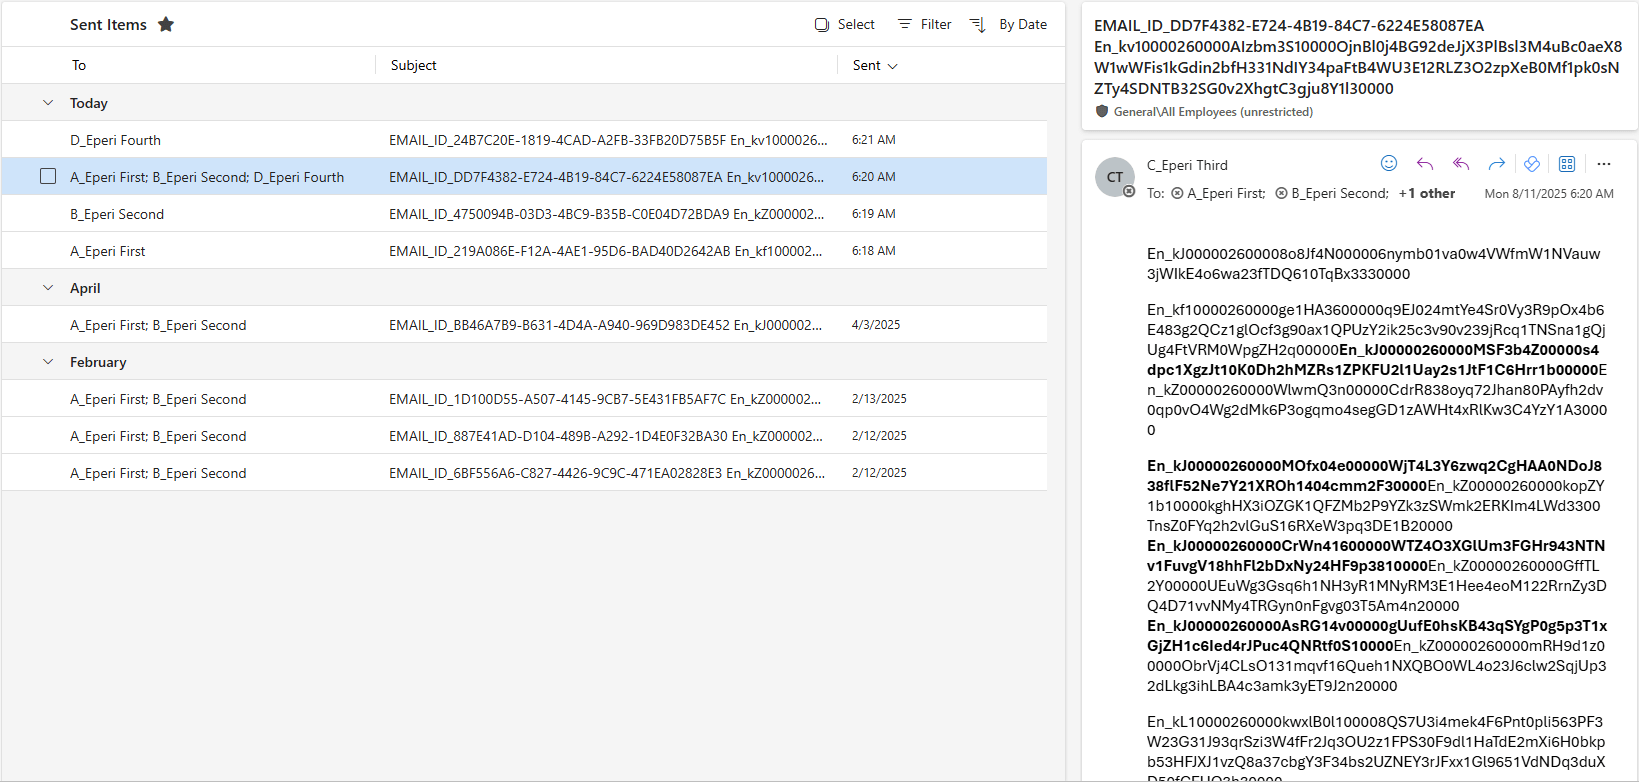Open the Apps grid icon
The width and height of the screenshot is (1639, 782).
click(x=1567, y=164)
